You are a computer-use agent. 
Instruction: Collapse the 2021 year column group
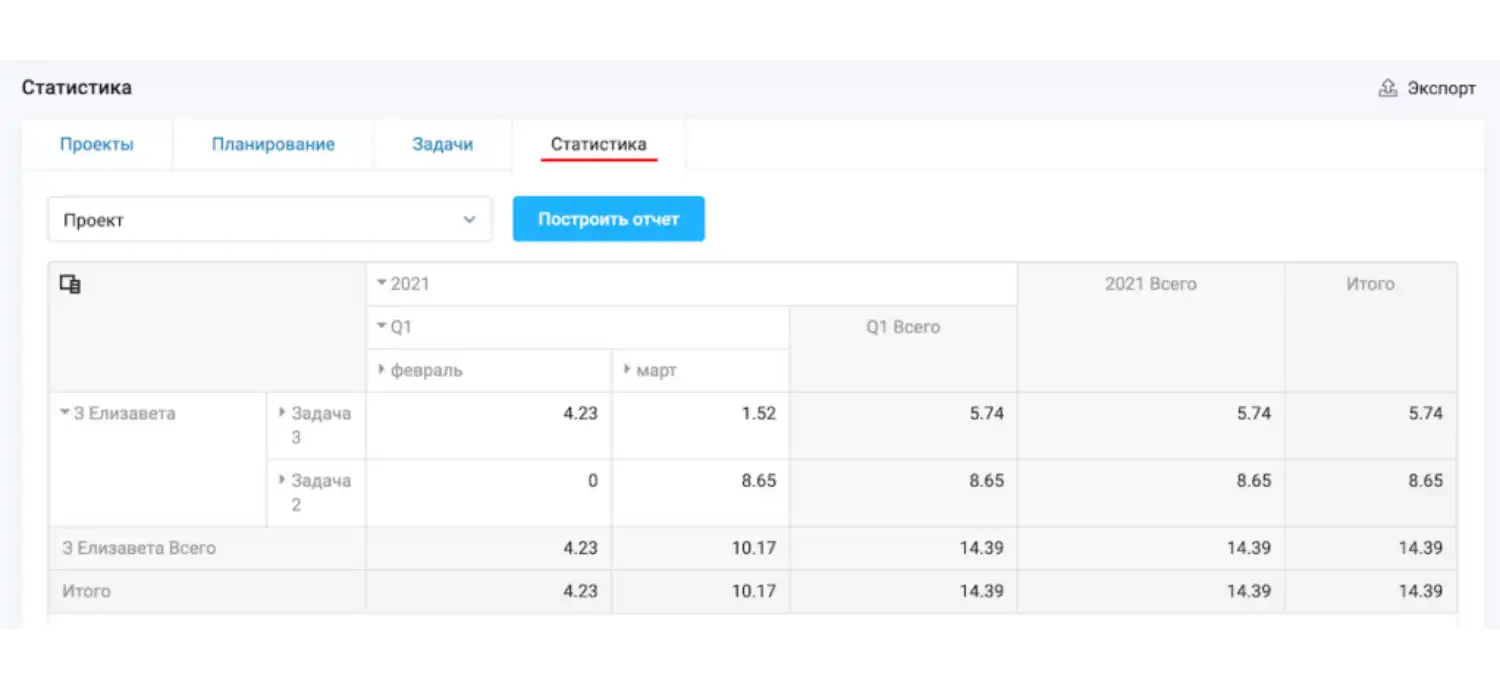pyautogui.click(x=381, y=283)
